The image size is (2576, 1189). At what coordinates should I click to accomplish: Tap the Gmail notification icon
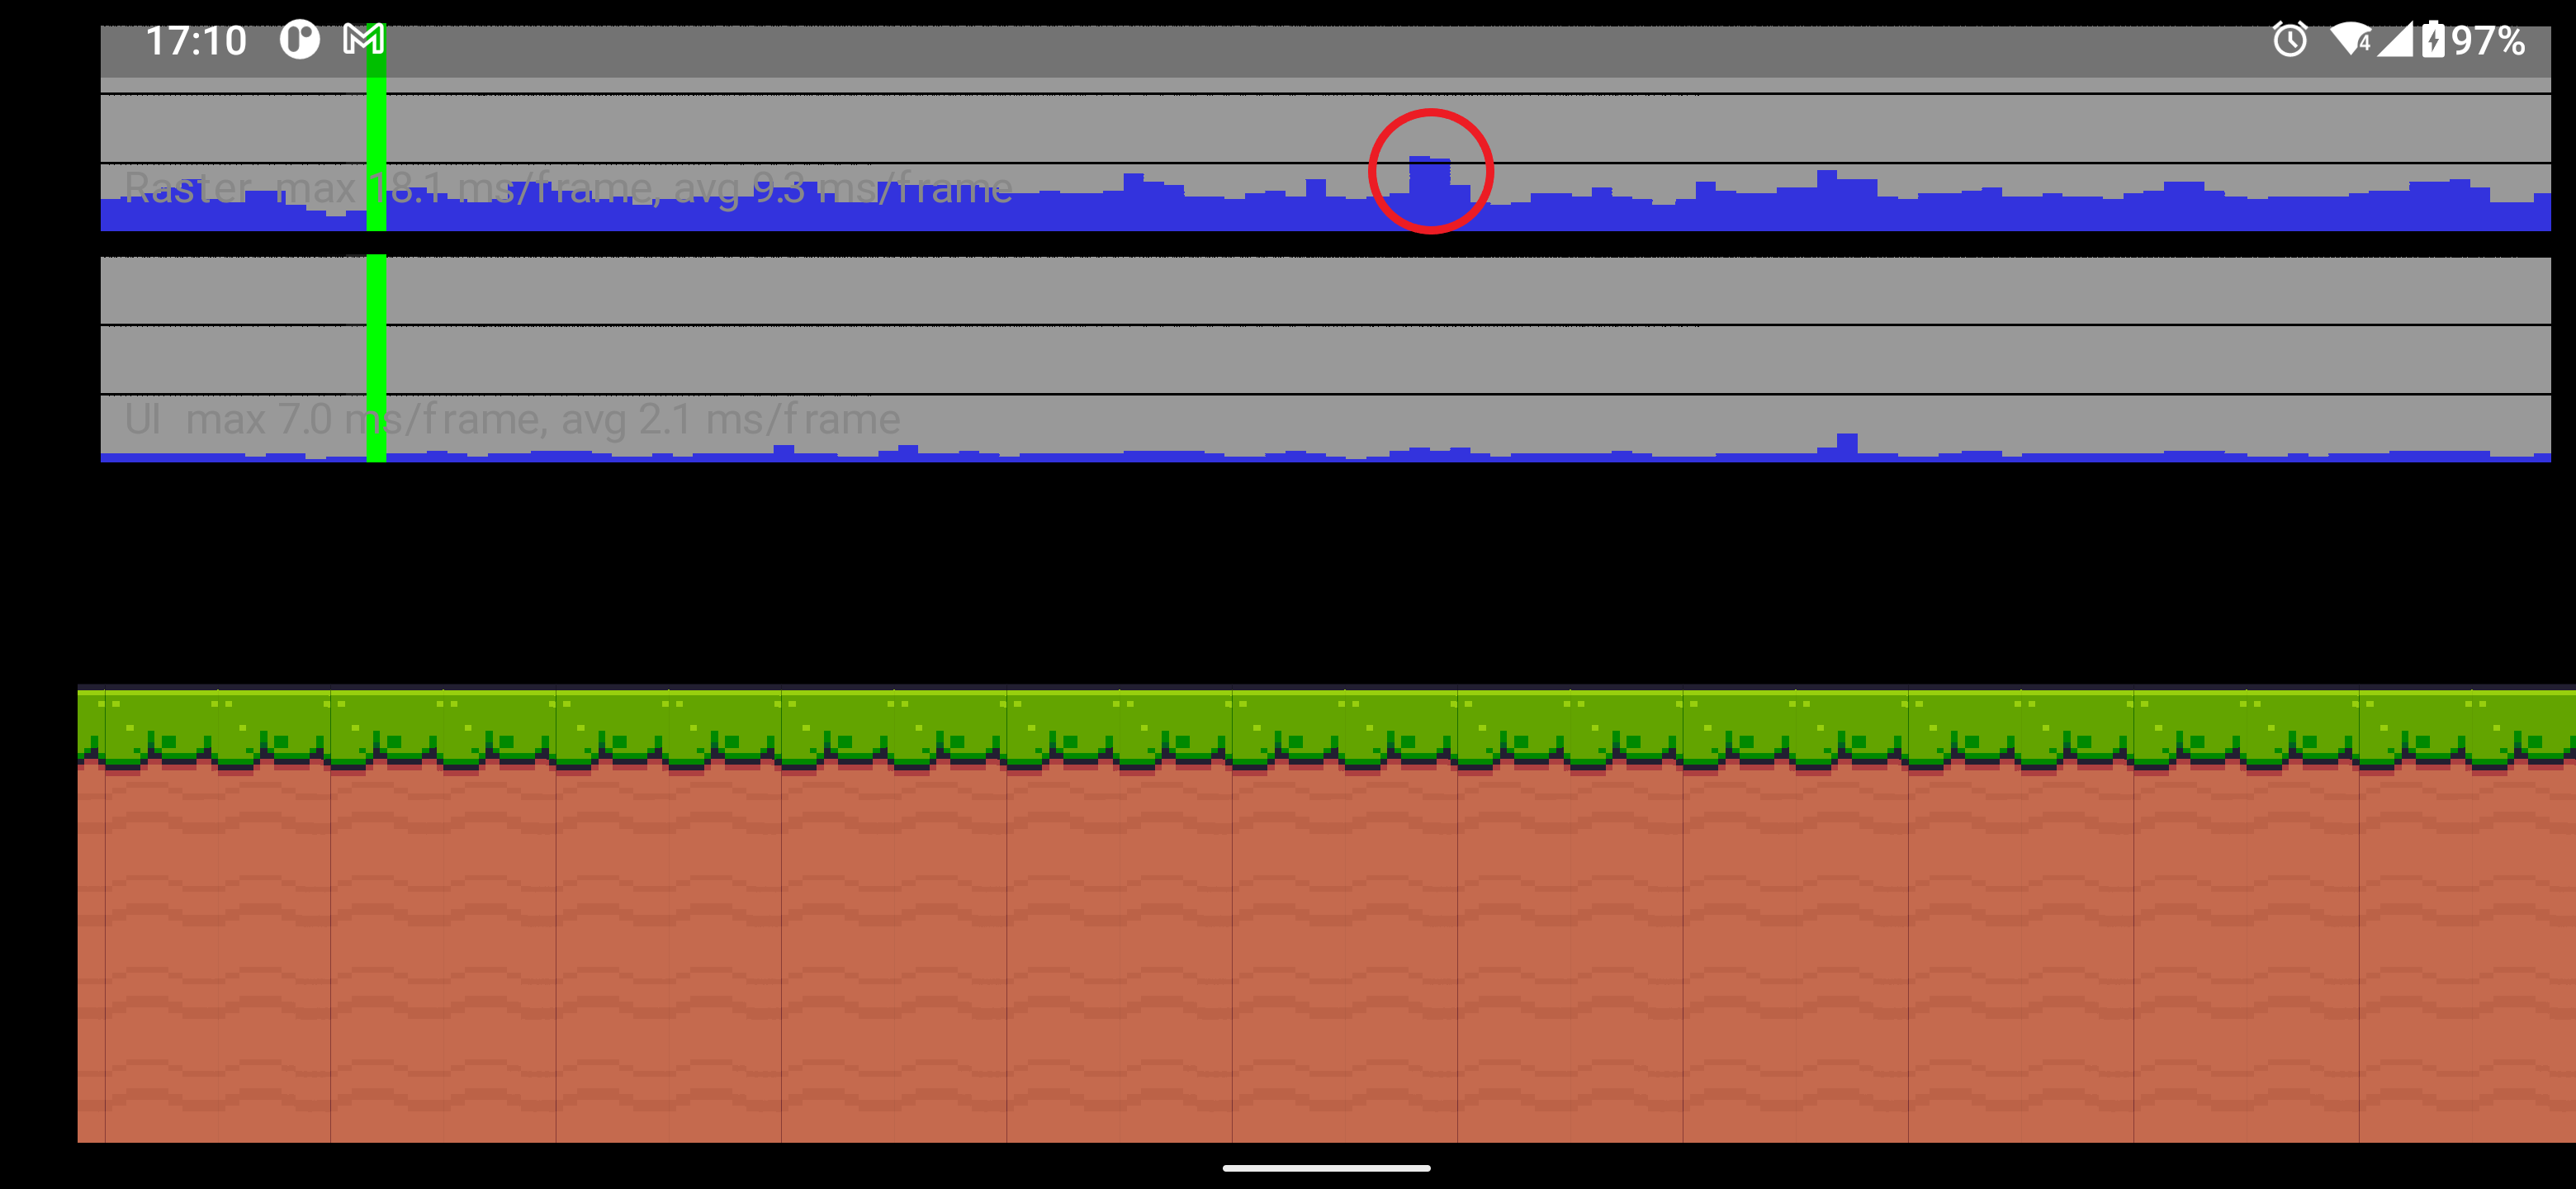pyautogui.click(x=362, y=40)
